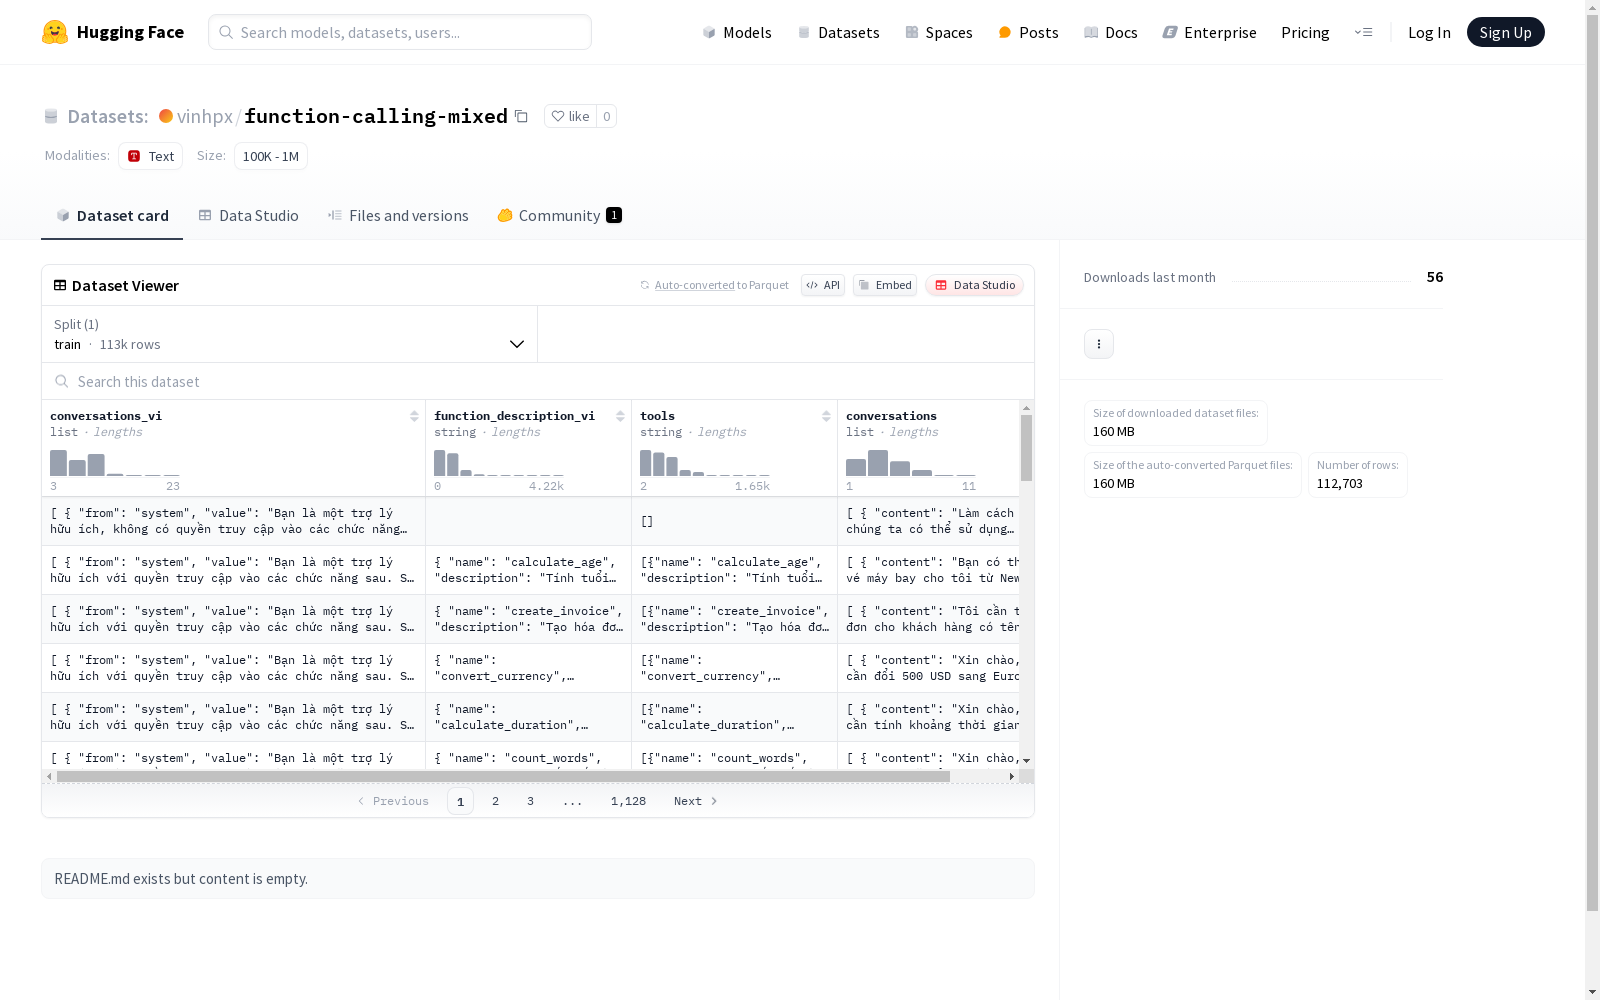
Task: Focus the Search this dataset field
Action: [x=538, y=381]
